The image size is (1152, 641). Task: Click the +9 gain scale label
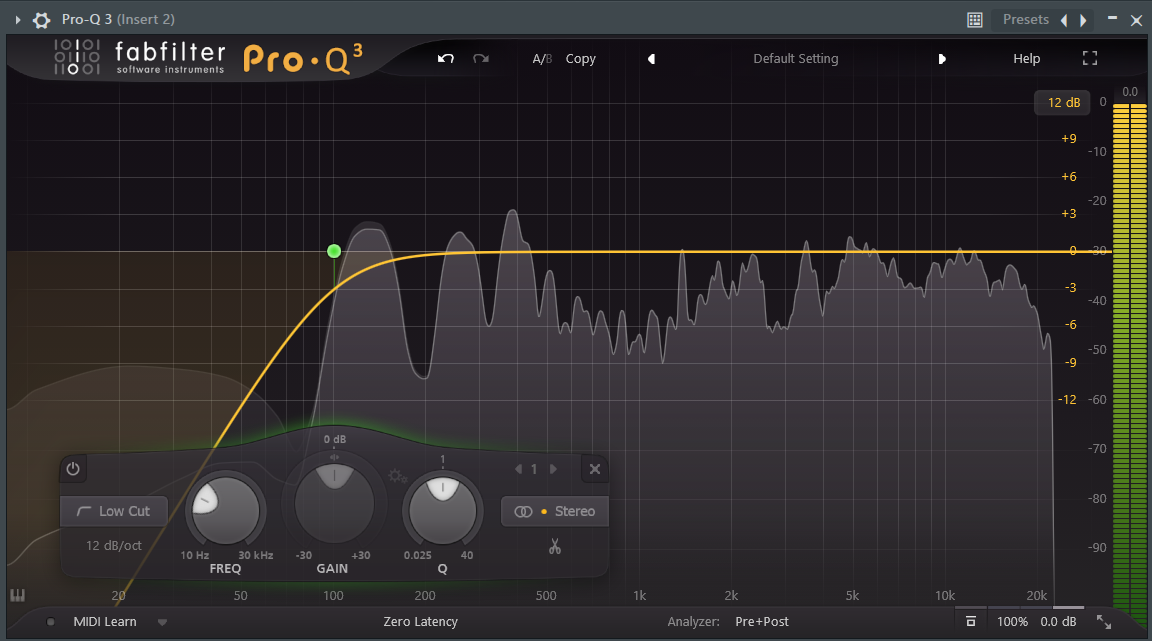coord(1069,138)
